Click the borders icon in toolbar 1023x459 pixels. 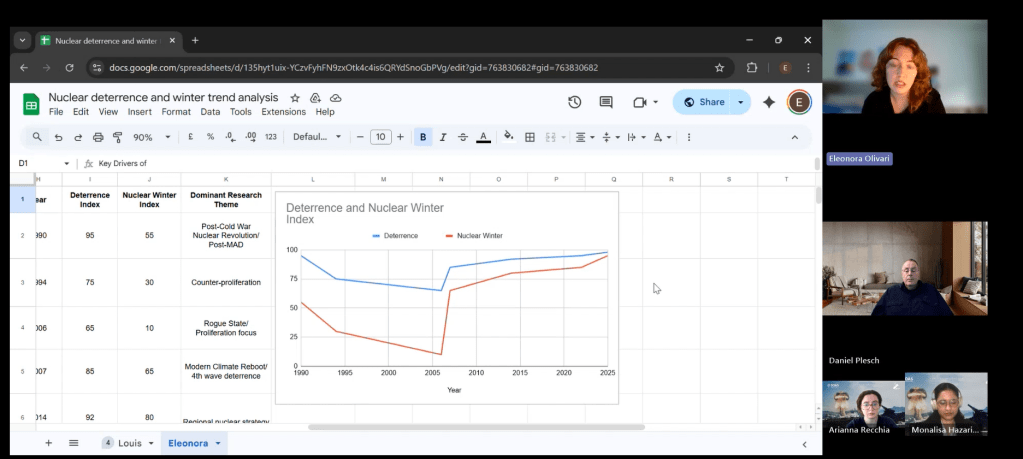530,137
